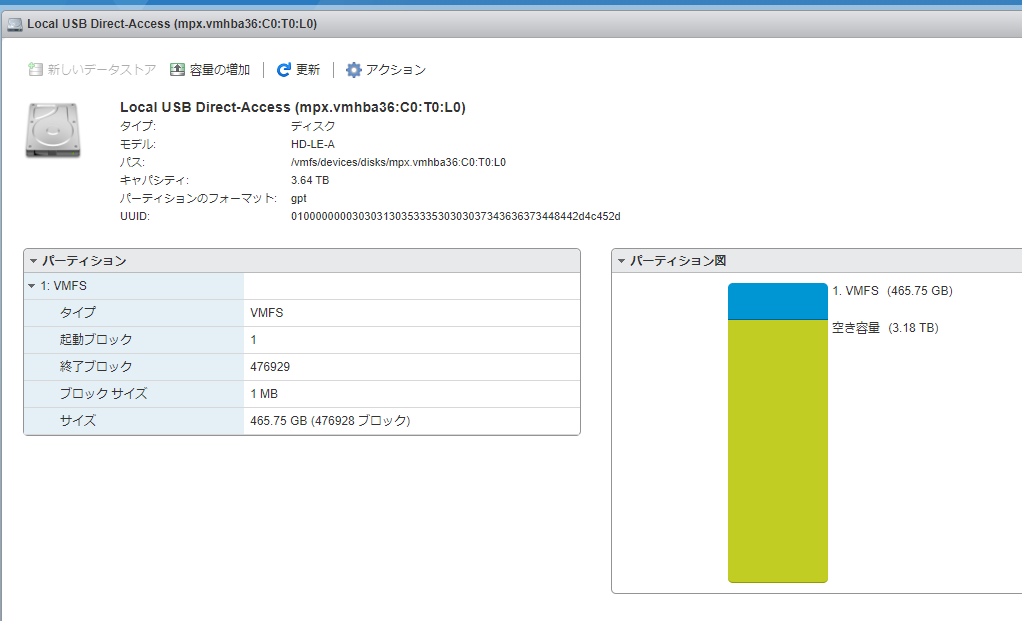Select 容量の増加 button label
Viewport: 1022px width, 621px height.
coord(220,70)
